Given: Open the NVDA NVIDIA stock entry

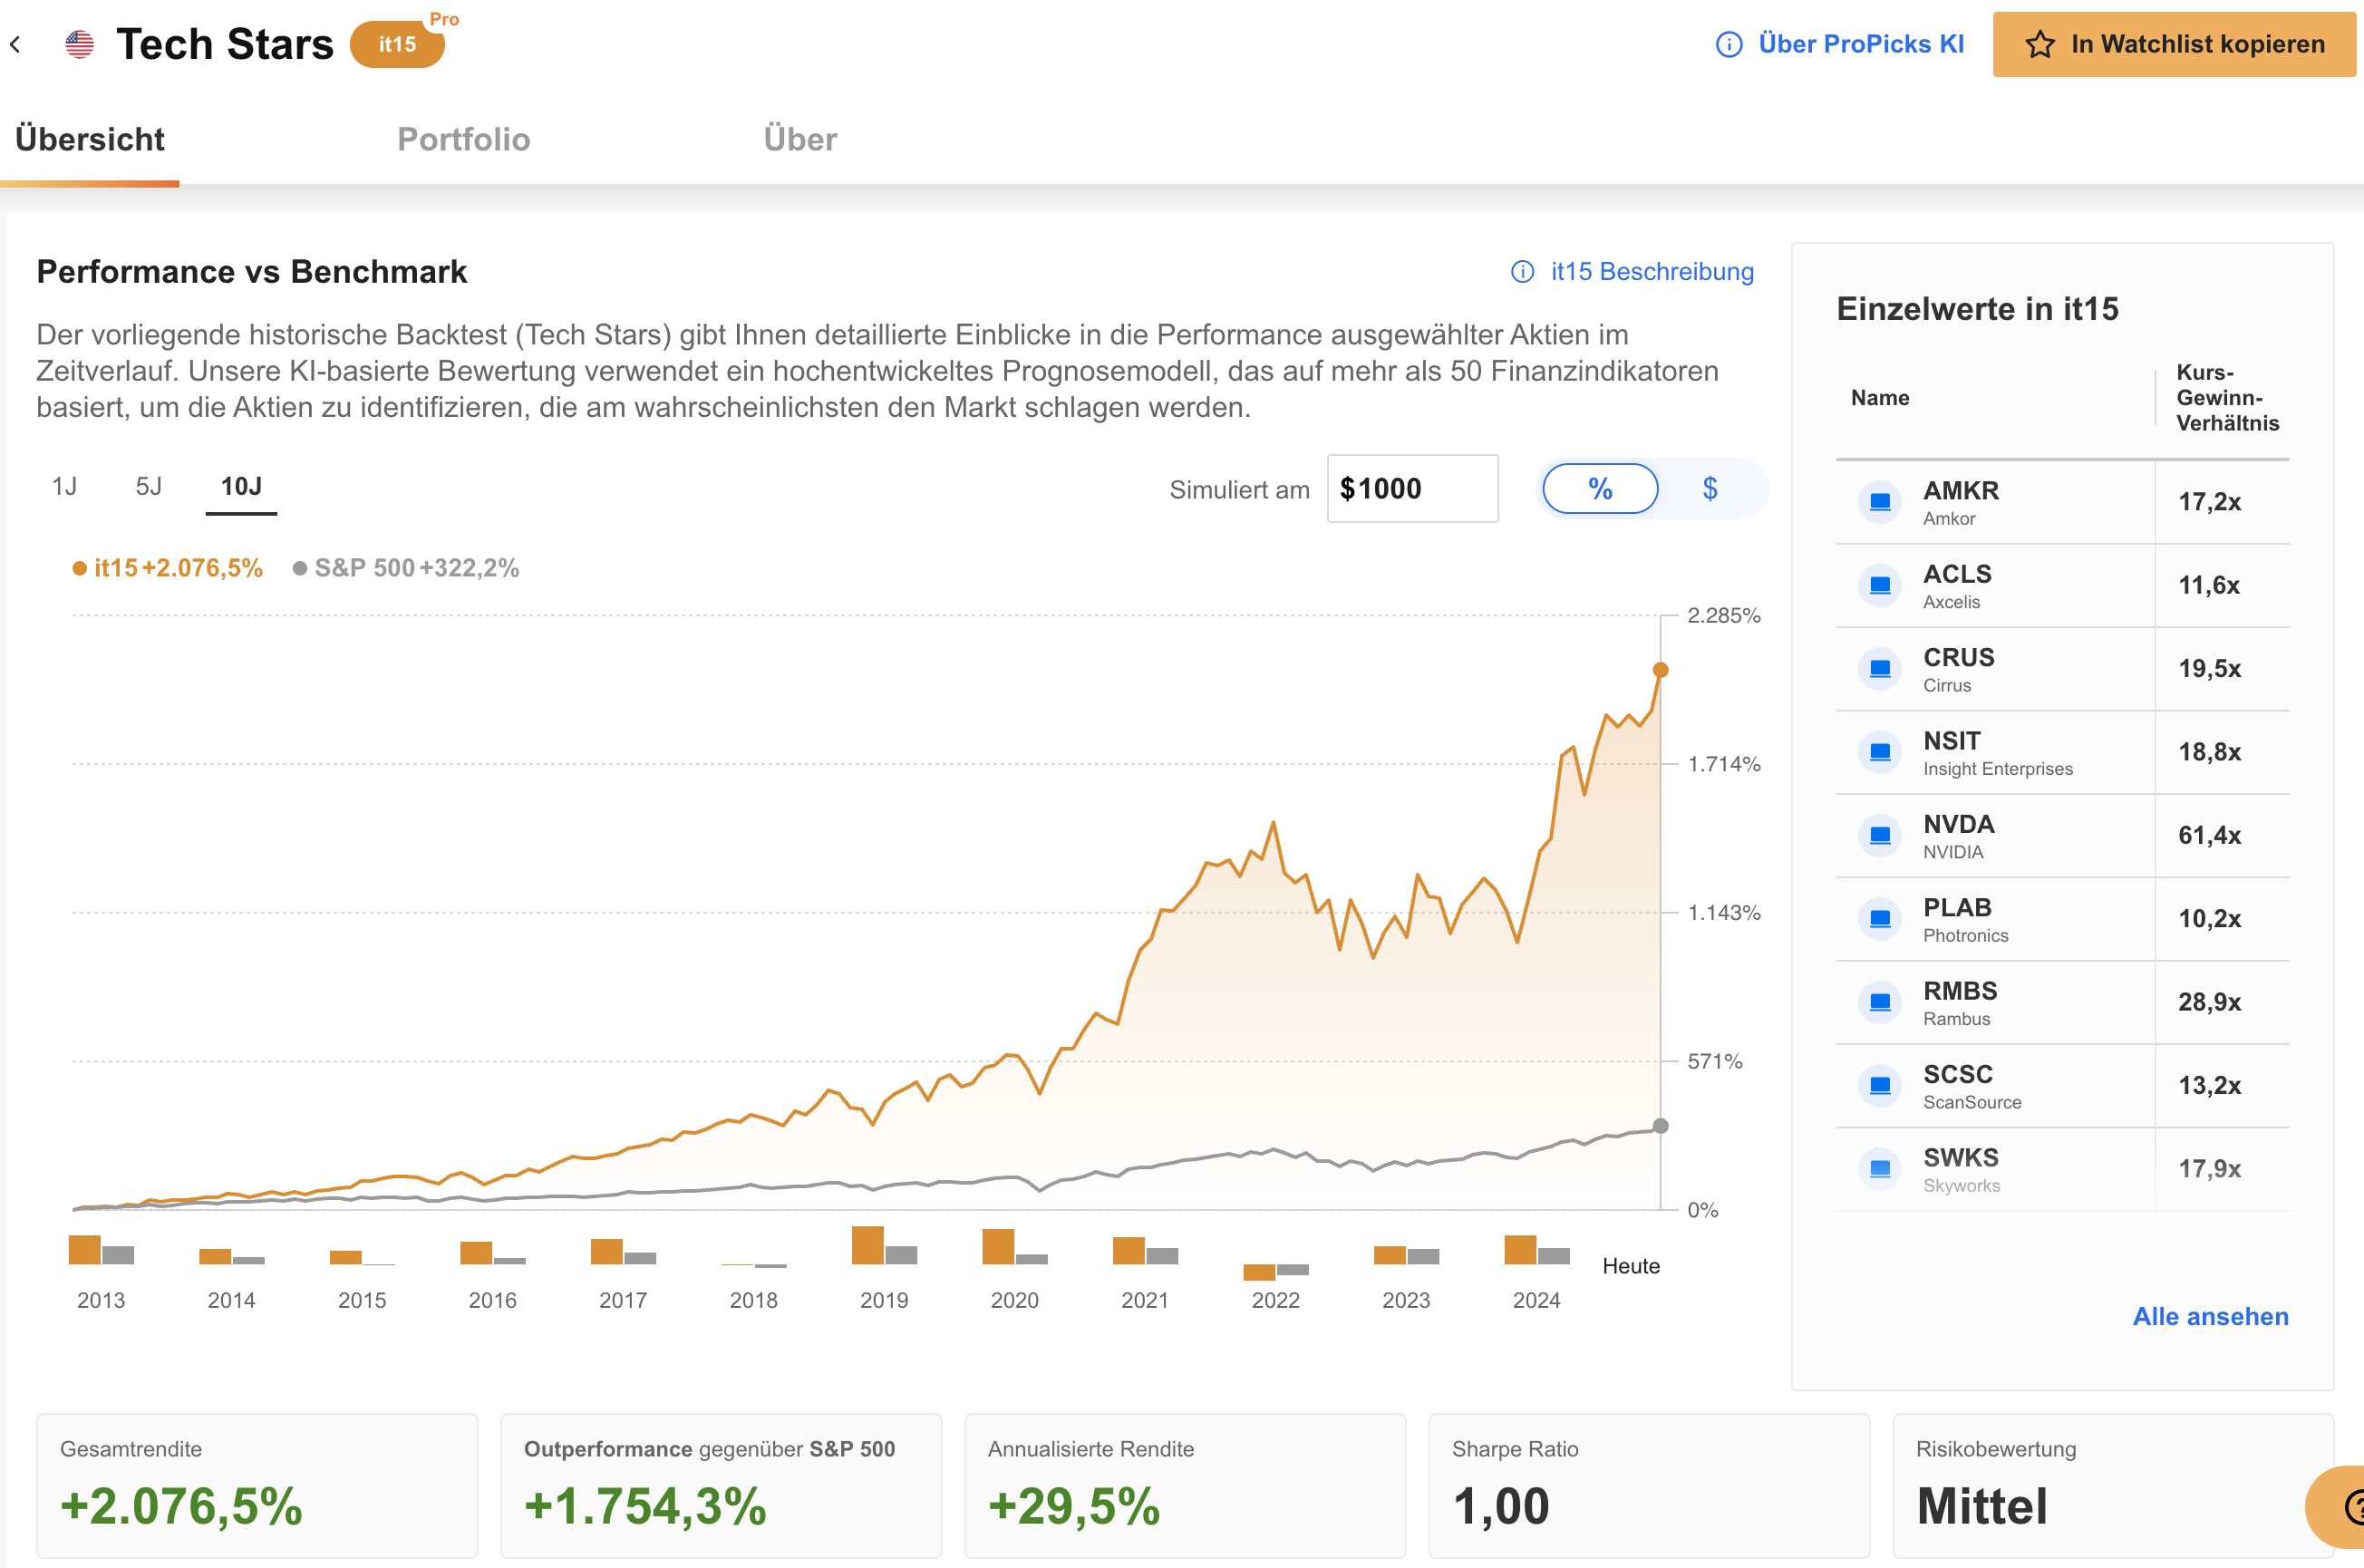Looking at the screenshot, I should coord(2062,835).
